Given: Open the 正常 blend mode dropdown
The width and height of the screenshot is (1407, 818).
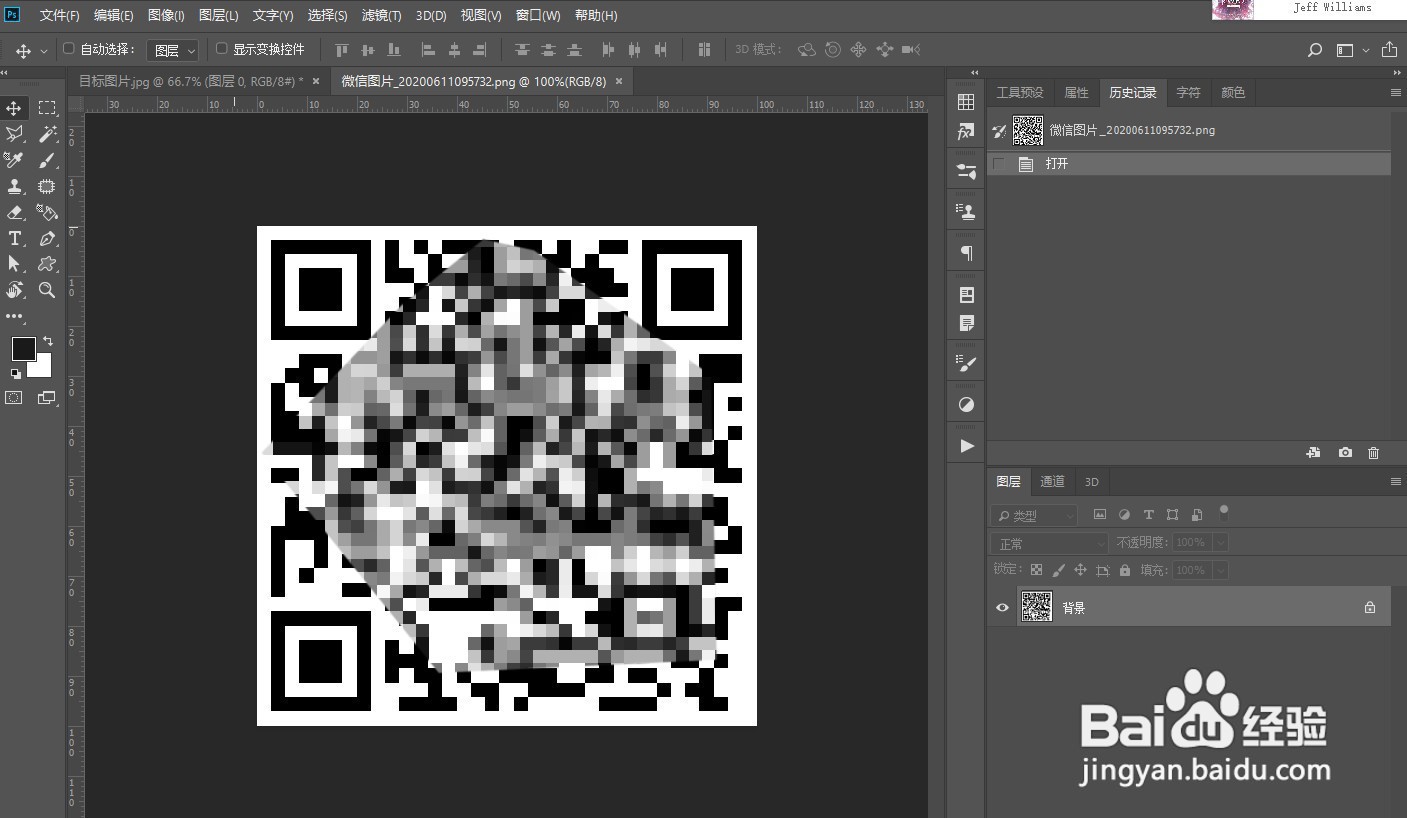Looking at the screenshot, I should pyautogui.click(x=1050, y=543).
